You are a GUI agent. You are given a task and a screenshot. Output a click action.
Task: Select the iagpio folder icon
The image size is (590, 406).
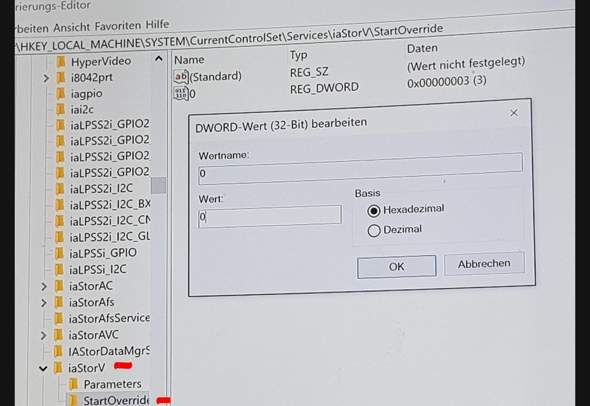tap(61, 94)
